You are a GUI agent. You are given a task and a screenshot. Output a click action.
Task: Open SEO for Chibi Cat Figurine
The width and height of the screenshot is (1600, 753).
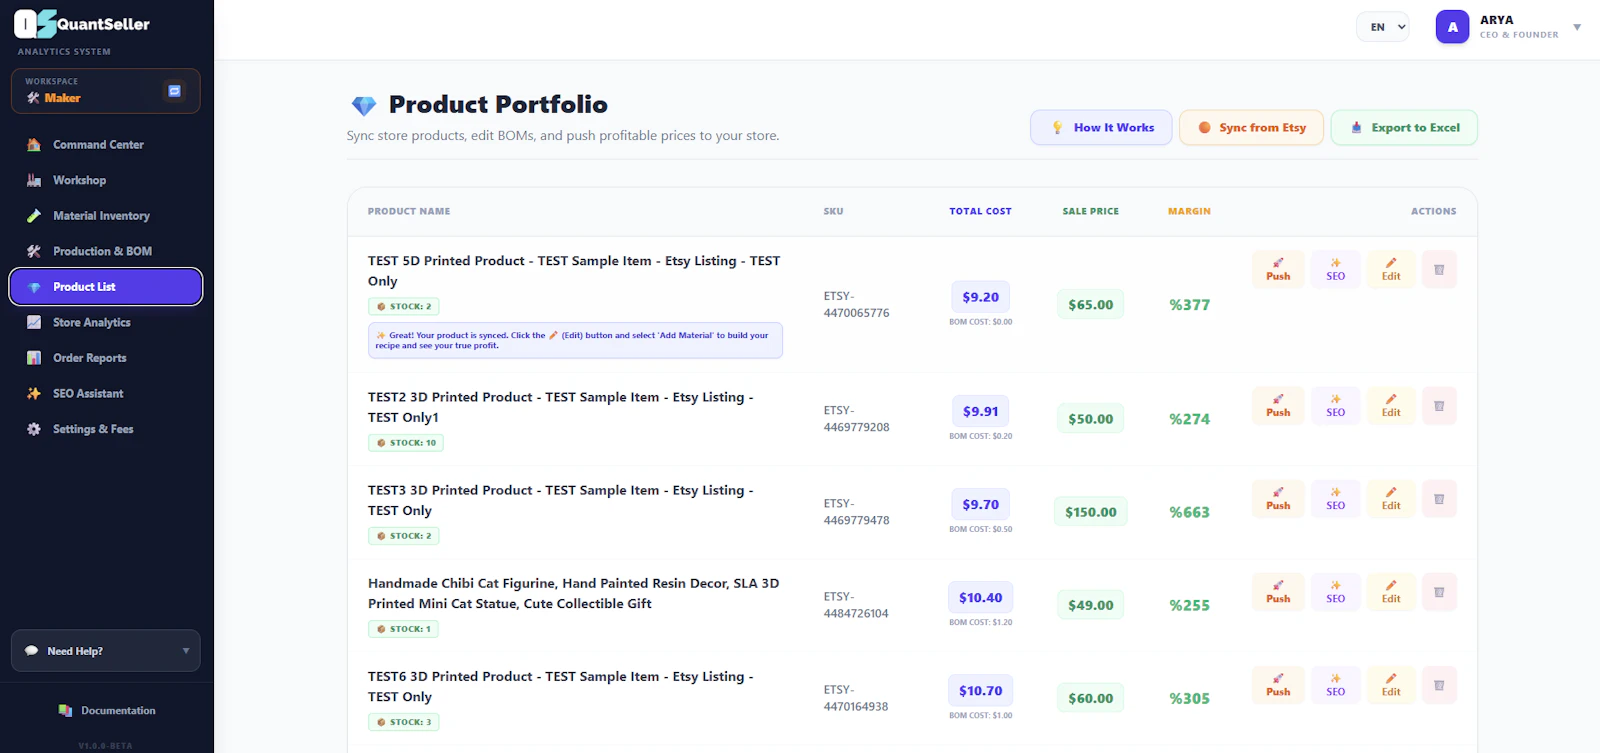pos(1335,592)
